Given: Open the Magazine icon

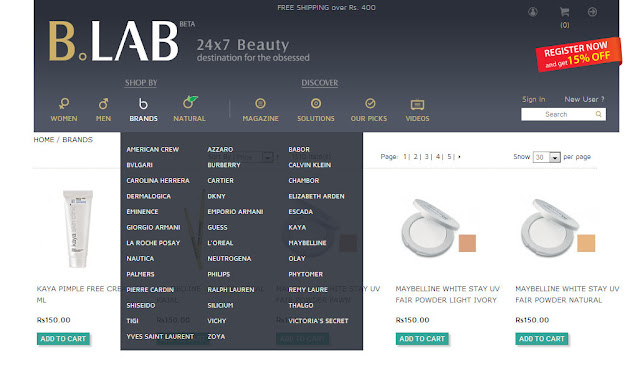Looking at the screenshot, I should tap(260, 104).
